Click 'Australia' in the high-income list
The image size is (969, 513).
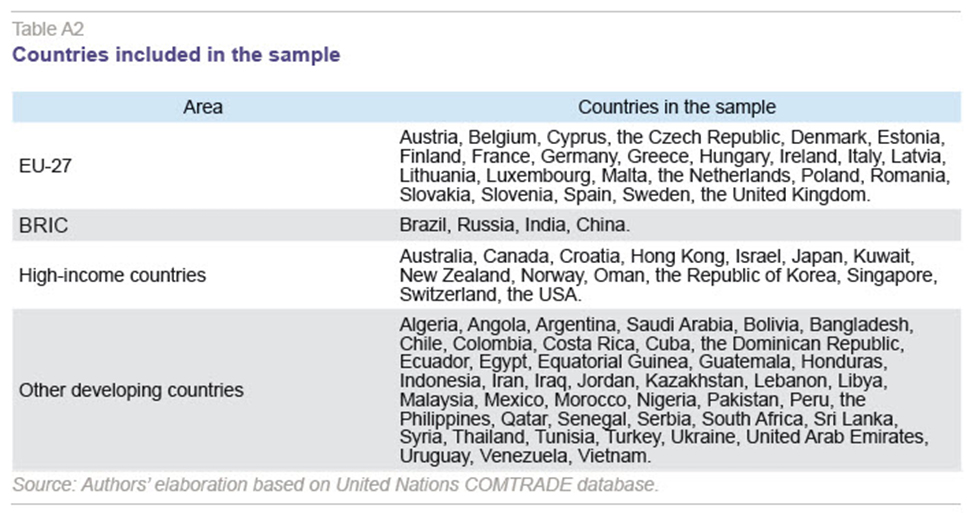coord(438,256)
